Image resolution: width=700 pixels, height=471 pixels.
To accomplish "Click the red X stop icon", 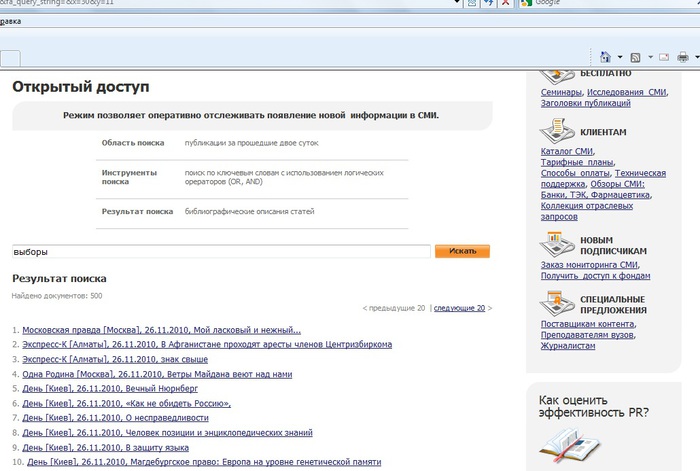I will tap(505, 3).
